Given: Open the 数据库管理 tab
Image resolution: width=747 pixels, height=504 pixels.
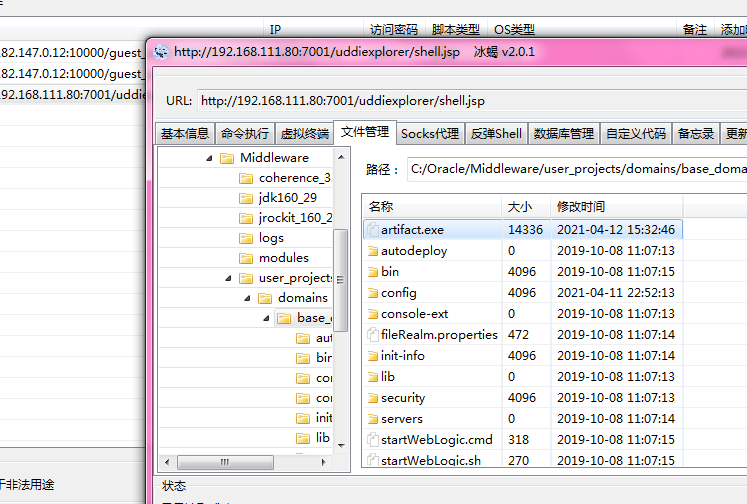Looking at the screenshot, I should (x=564, y=133).
